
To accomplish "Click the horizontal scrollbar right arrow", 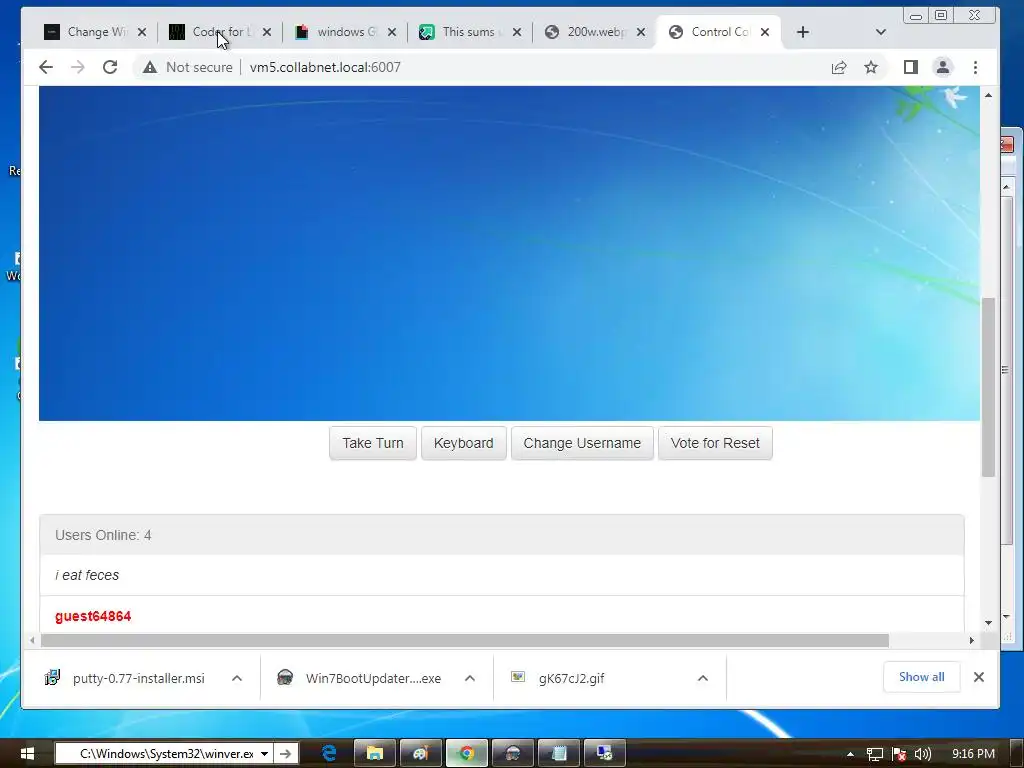I will 972,641.
